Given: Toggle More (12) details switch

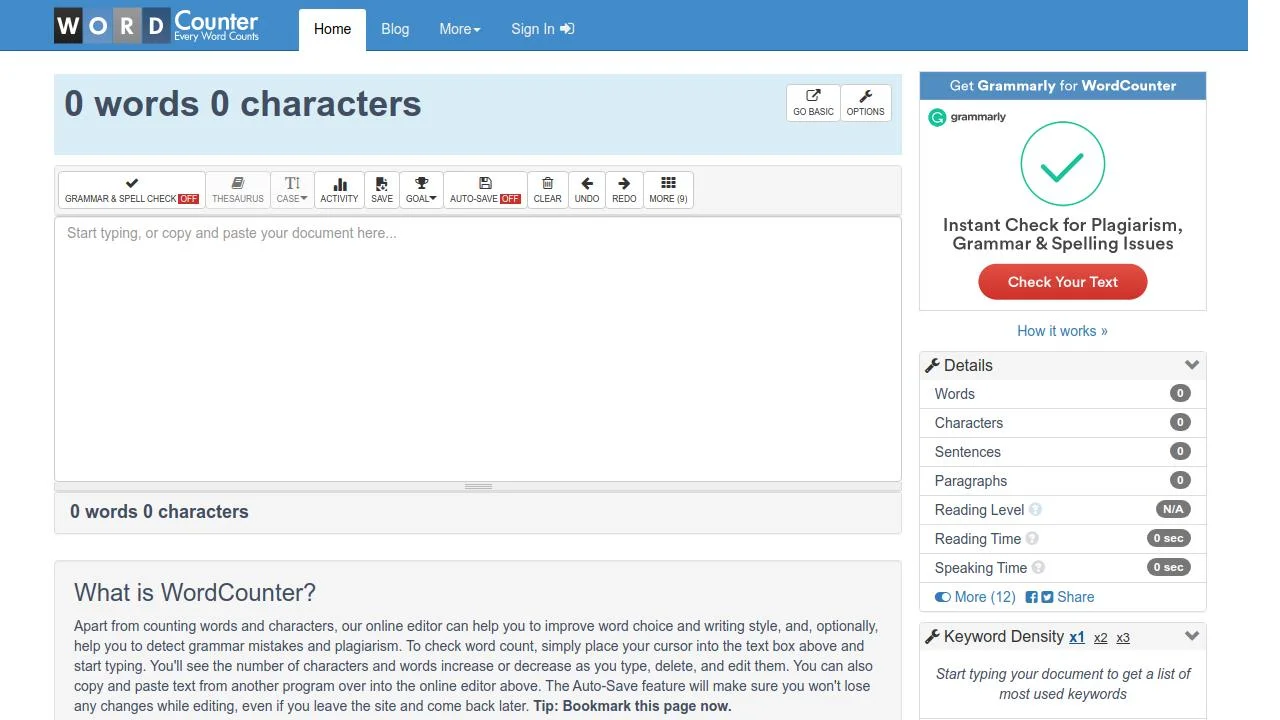Looking at the screenshot, I should click(x=942, y=597).
